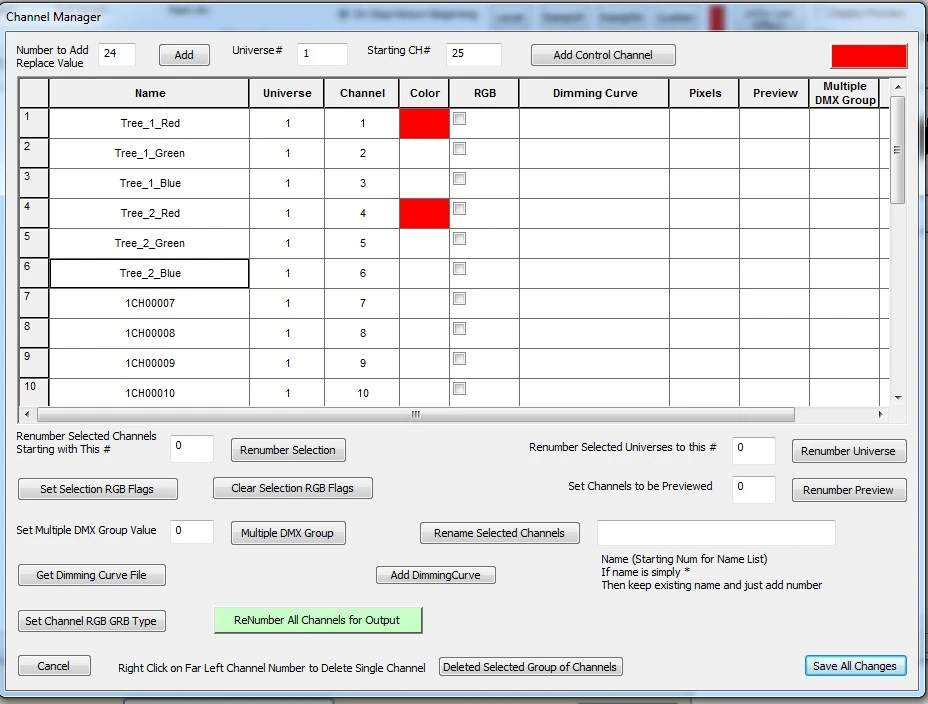Click ReNumber All Channels for Output
The height and width of the screenshot is (704, 928).
[x=317, y=621]
